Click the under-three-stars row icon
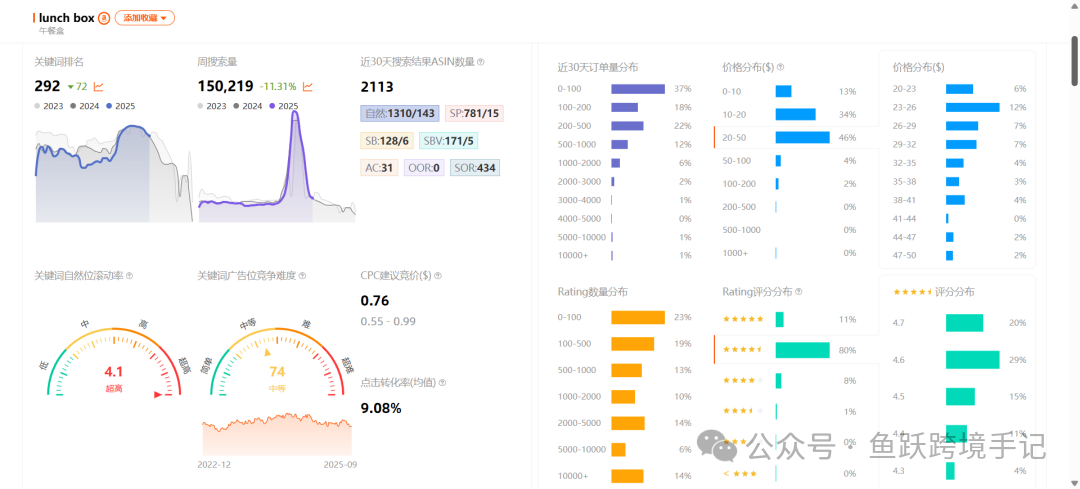 (x=738, y=474)
